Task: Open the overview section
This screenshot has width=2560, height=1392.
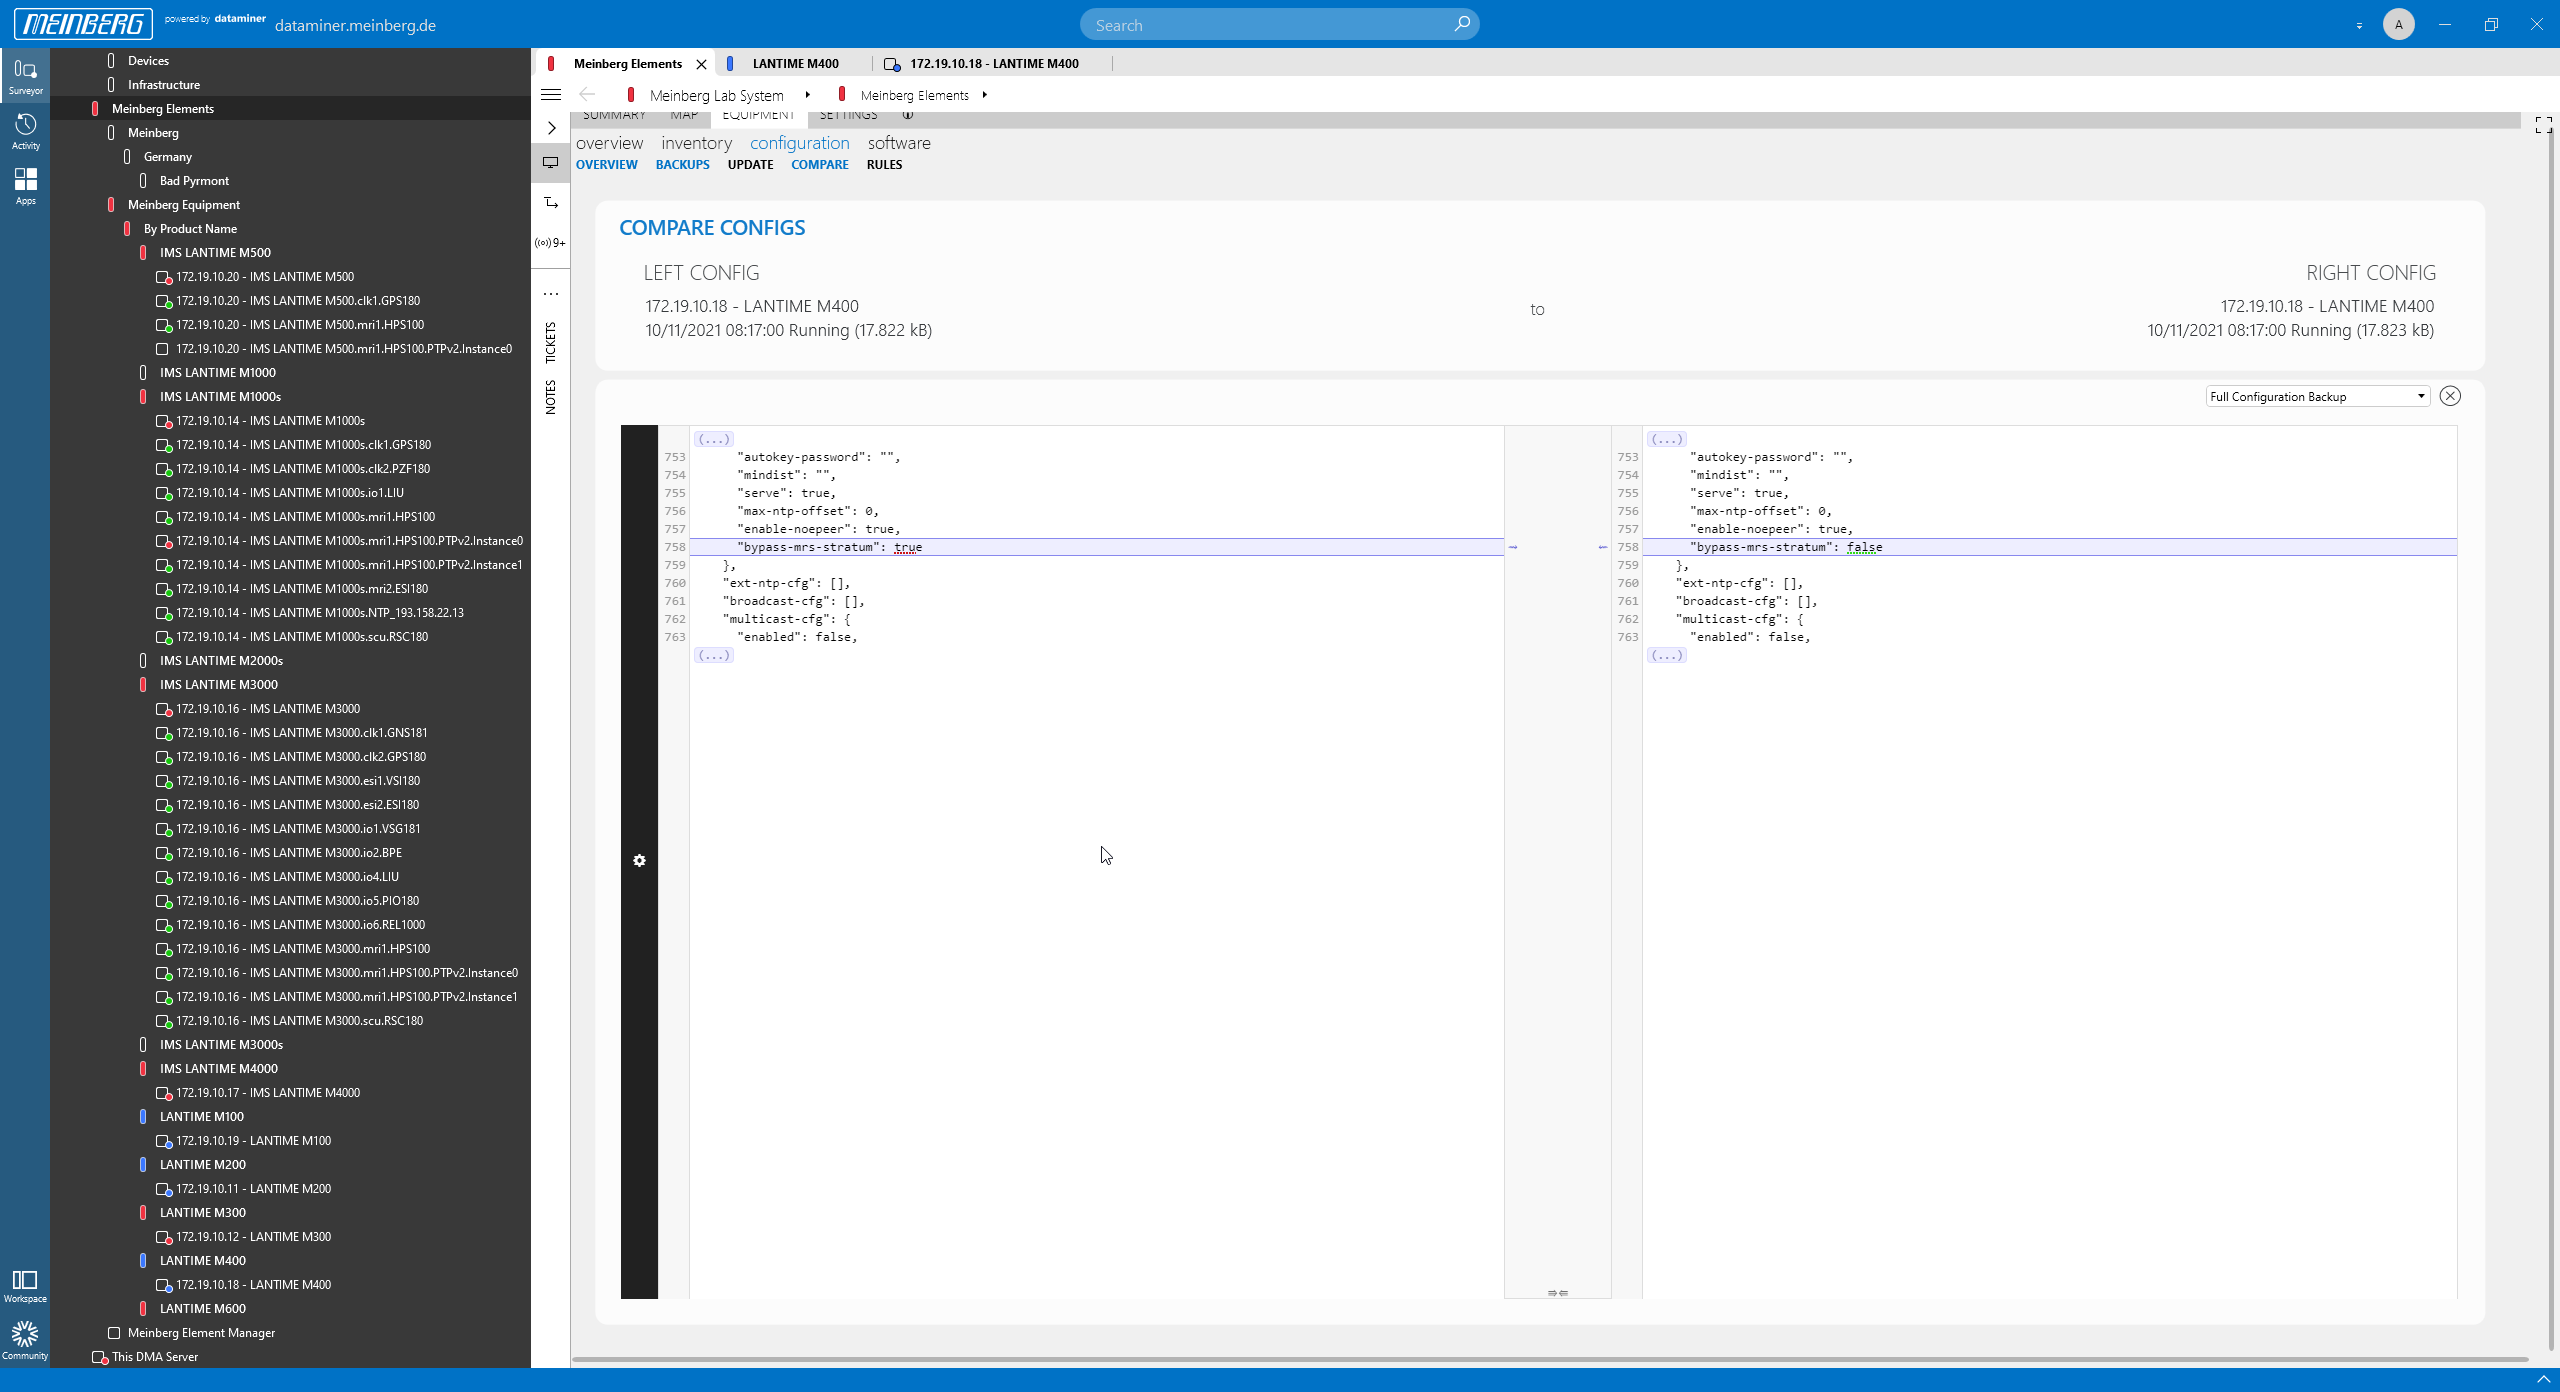Action: click(x=609, y=143)
